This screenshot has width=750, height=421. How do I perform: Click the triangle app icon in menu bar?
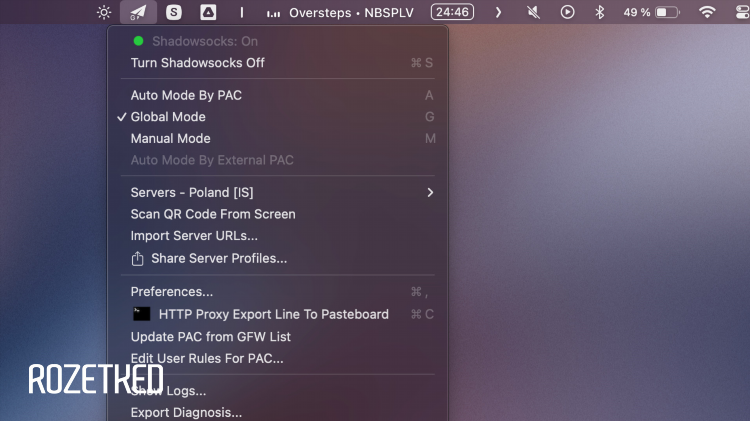(208, 12)
